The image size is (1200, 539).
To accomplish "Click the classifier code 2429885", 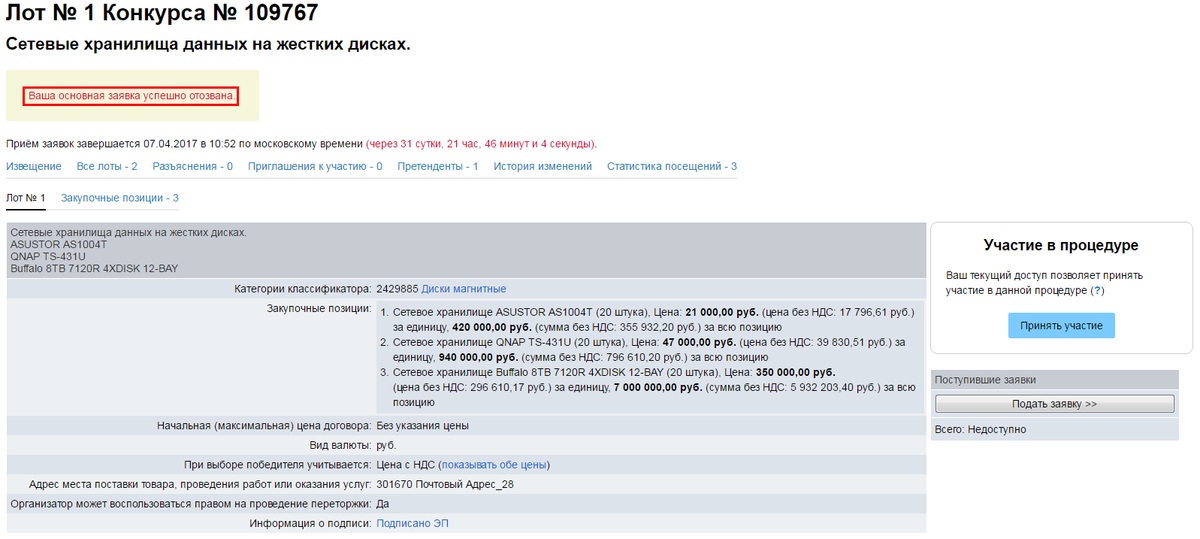I will (x=397, y=289).
